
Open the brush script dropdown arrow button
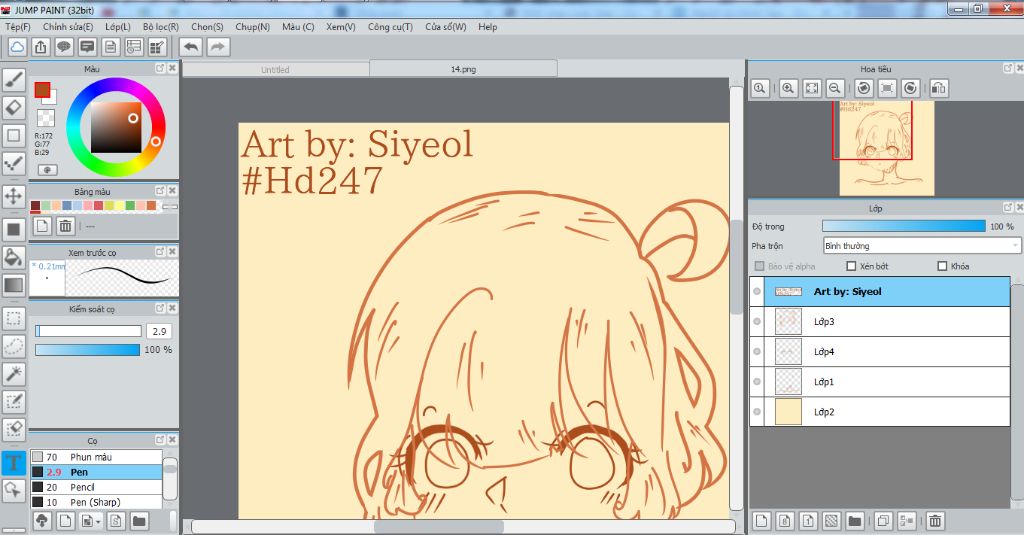[89, 521]
